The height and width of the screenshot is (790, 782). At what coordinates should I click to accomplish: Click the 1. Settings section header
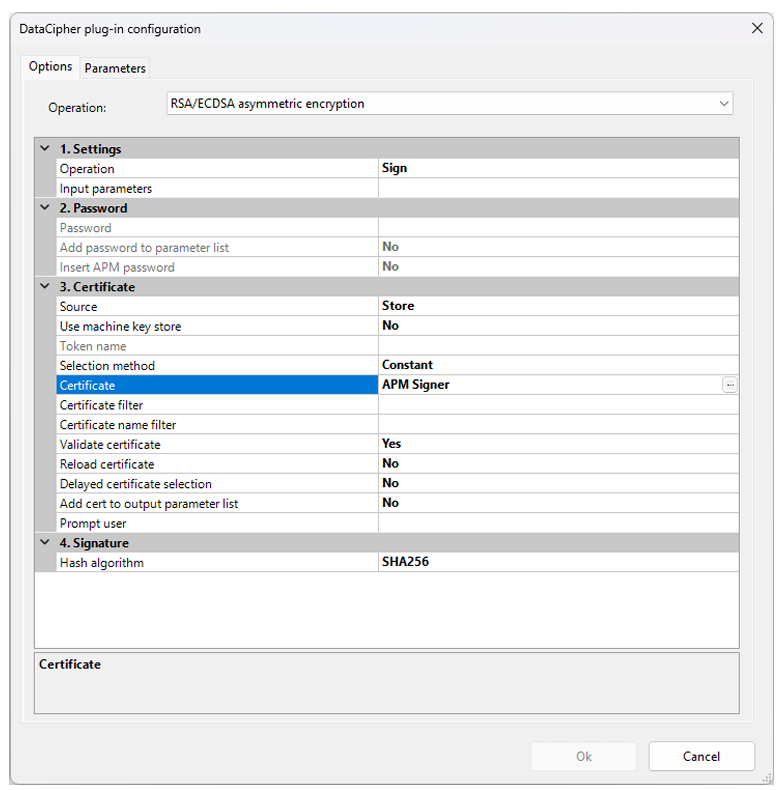[x=387, y=149]
